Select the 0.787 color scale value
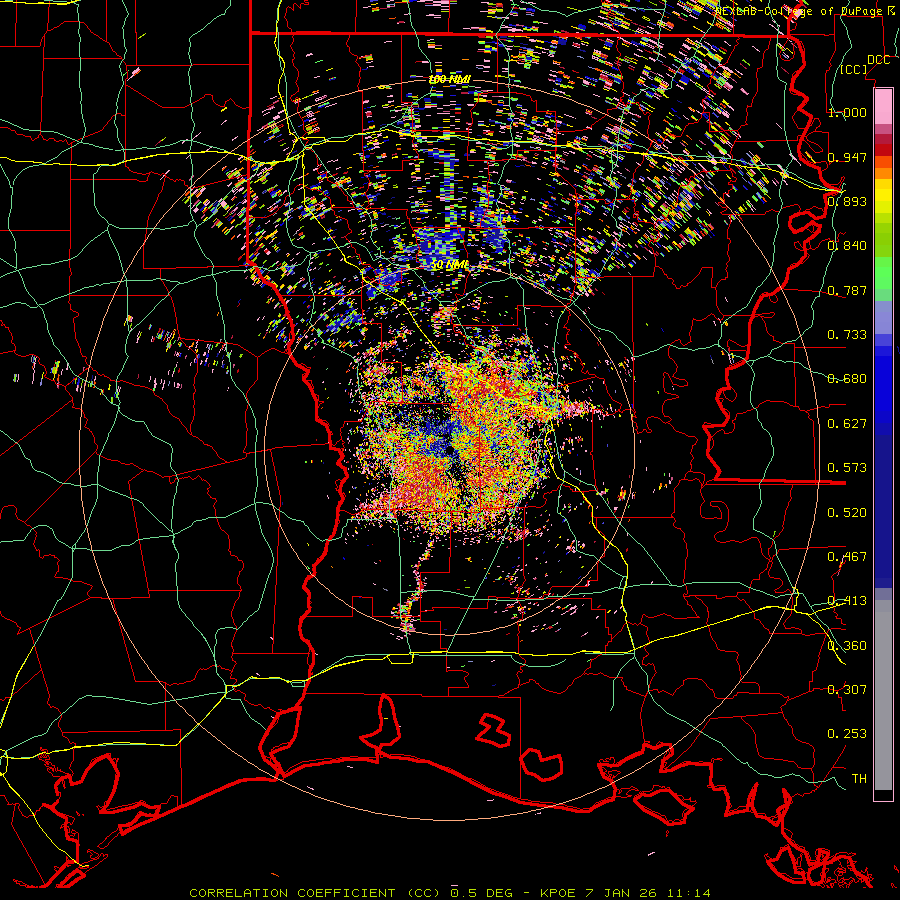 tap(847, 290)
